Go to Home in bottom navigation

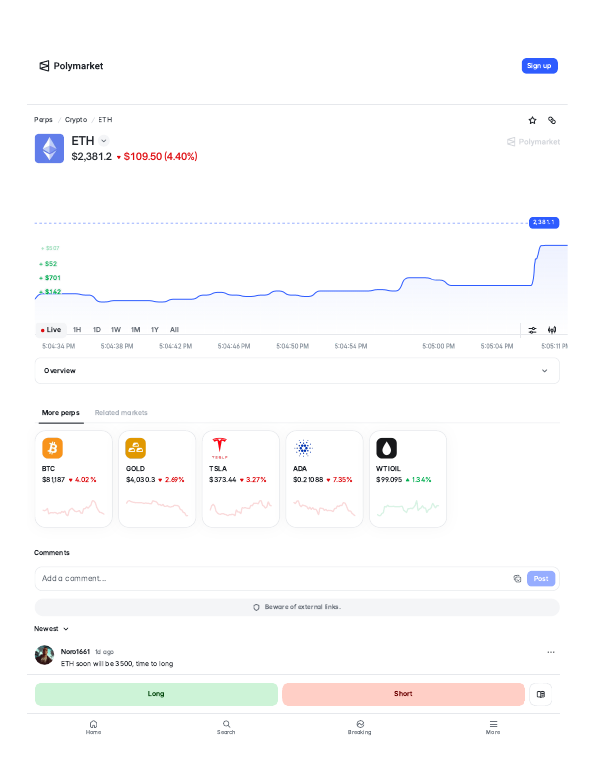pyautogui.click(x=93, y=727)
